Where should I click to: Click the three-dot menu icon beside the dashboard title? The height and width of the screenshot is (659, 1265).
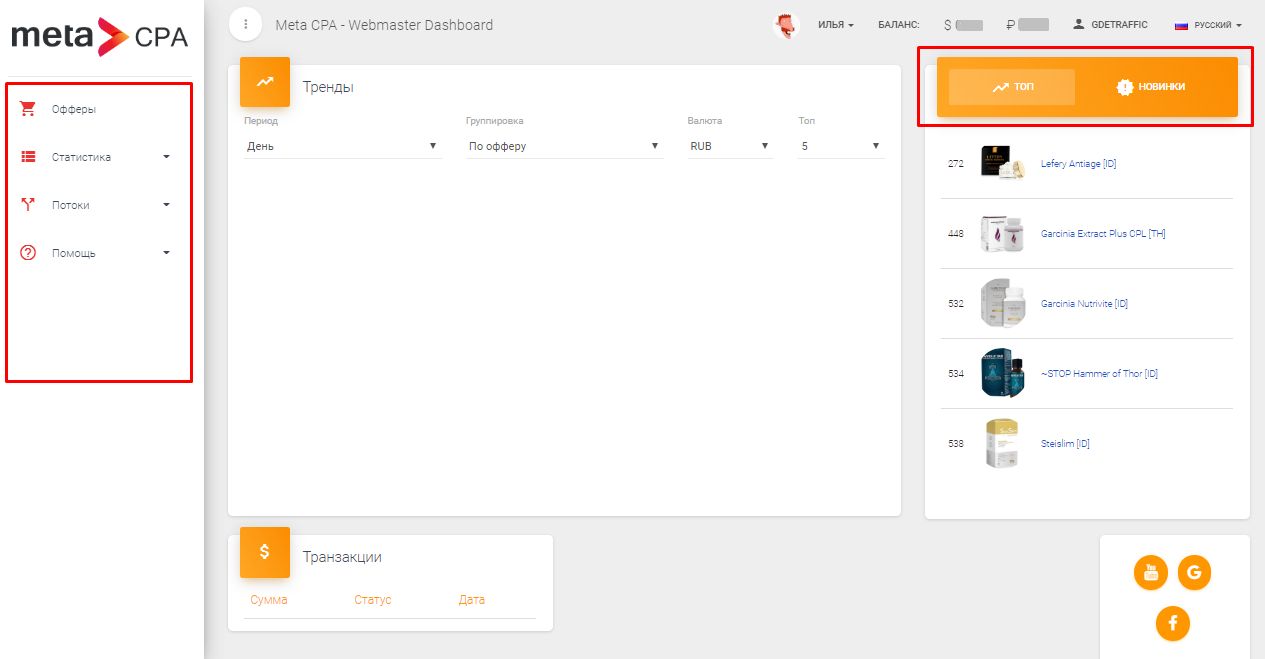coord(245,24)
